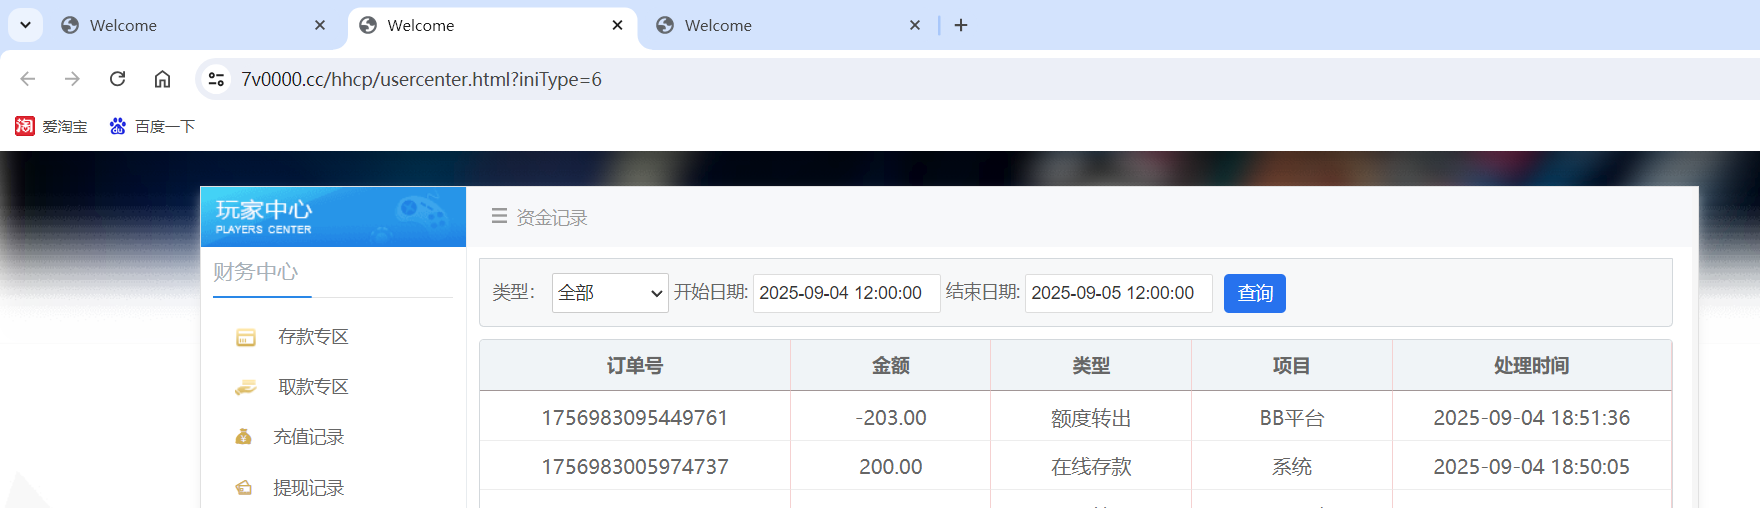Screen dimensions: 1760x508
Task: Click the 订单号 column header
Action: 635,366
